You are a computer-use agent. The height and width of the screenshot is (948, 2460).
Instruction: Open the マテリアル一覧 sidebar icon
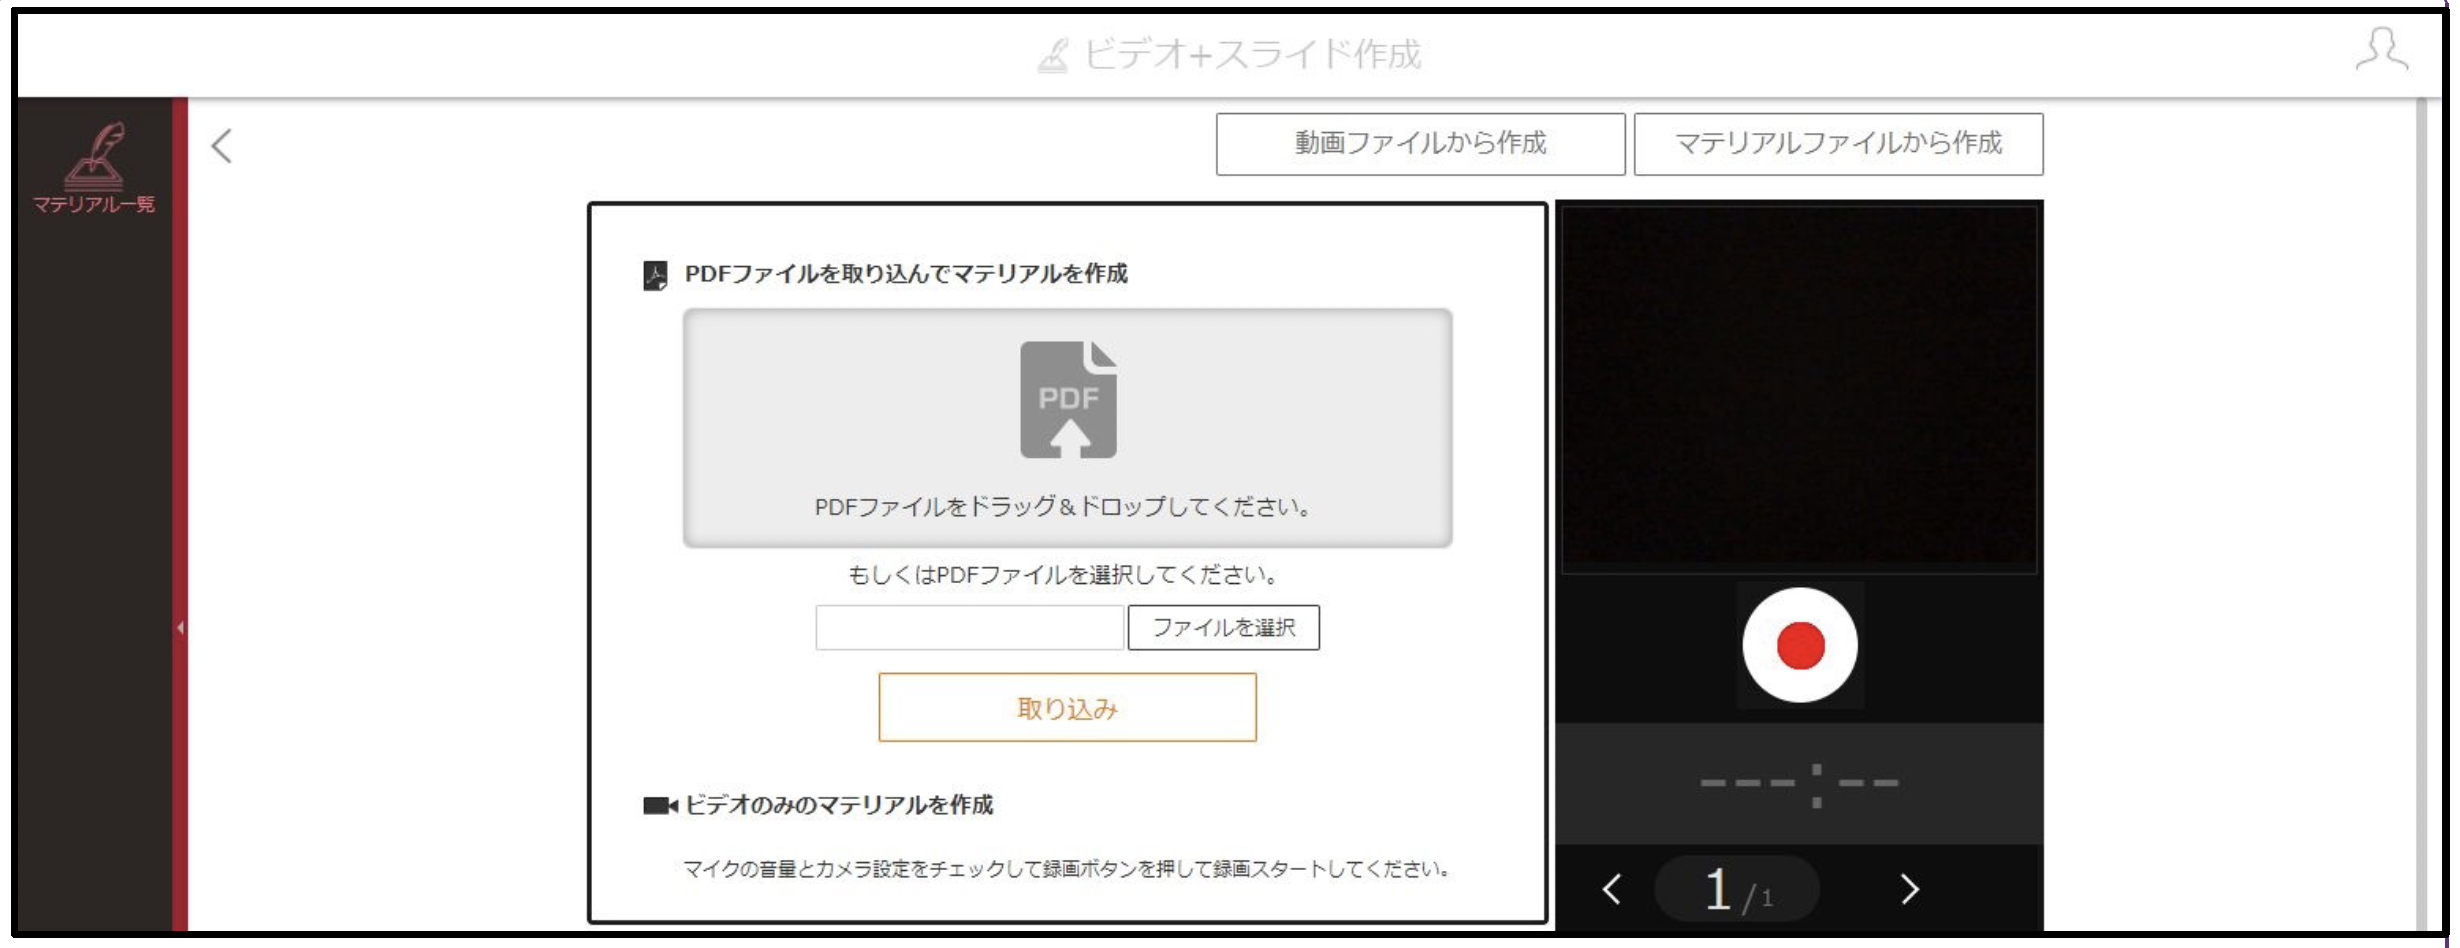click(x=94, y=167)
